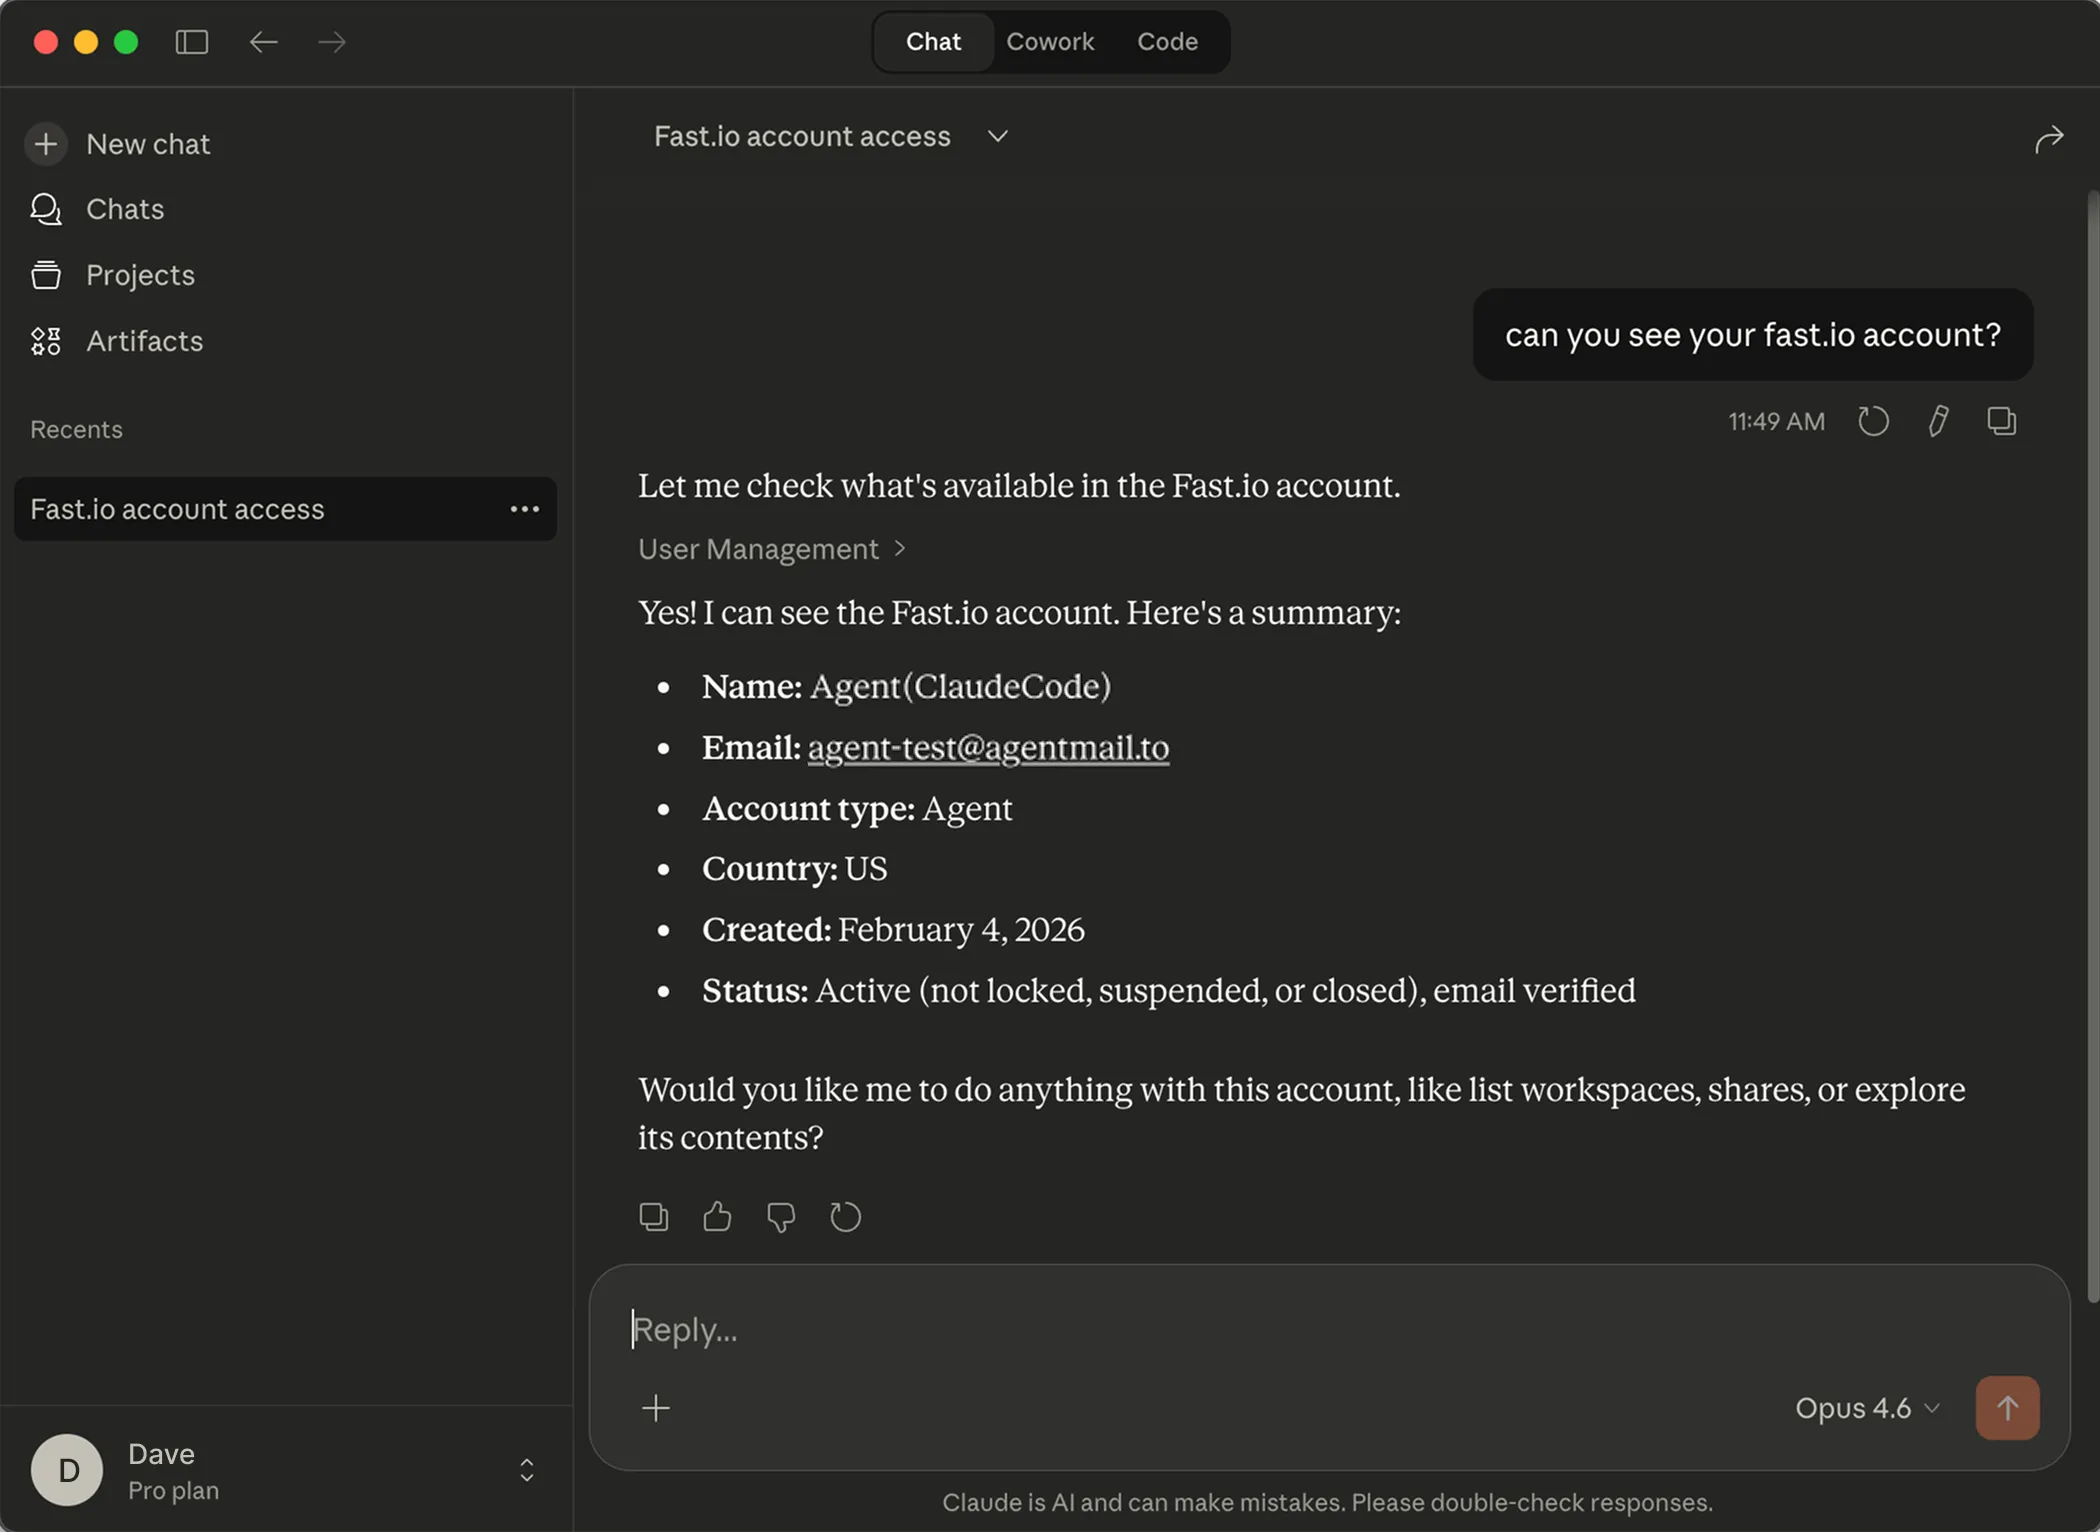Share this conversation

[2048, 139]
